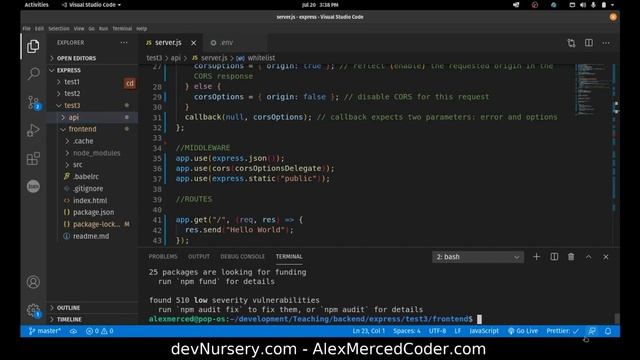The image size is (640, 360).
Task: Close the server.js editor tab
Action: [x=193, y=43]
